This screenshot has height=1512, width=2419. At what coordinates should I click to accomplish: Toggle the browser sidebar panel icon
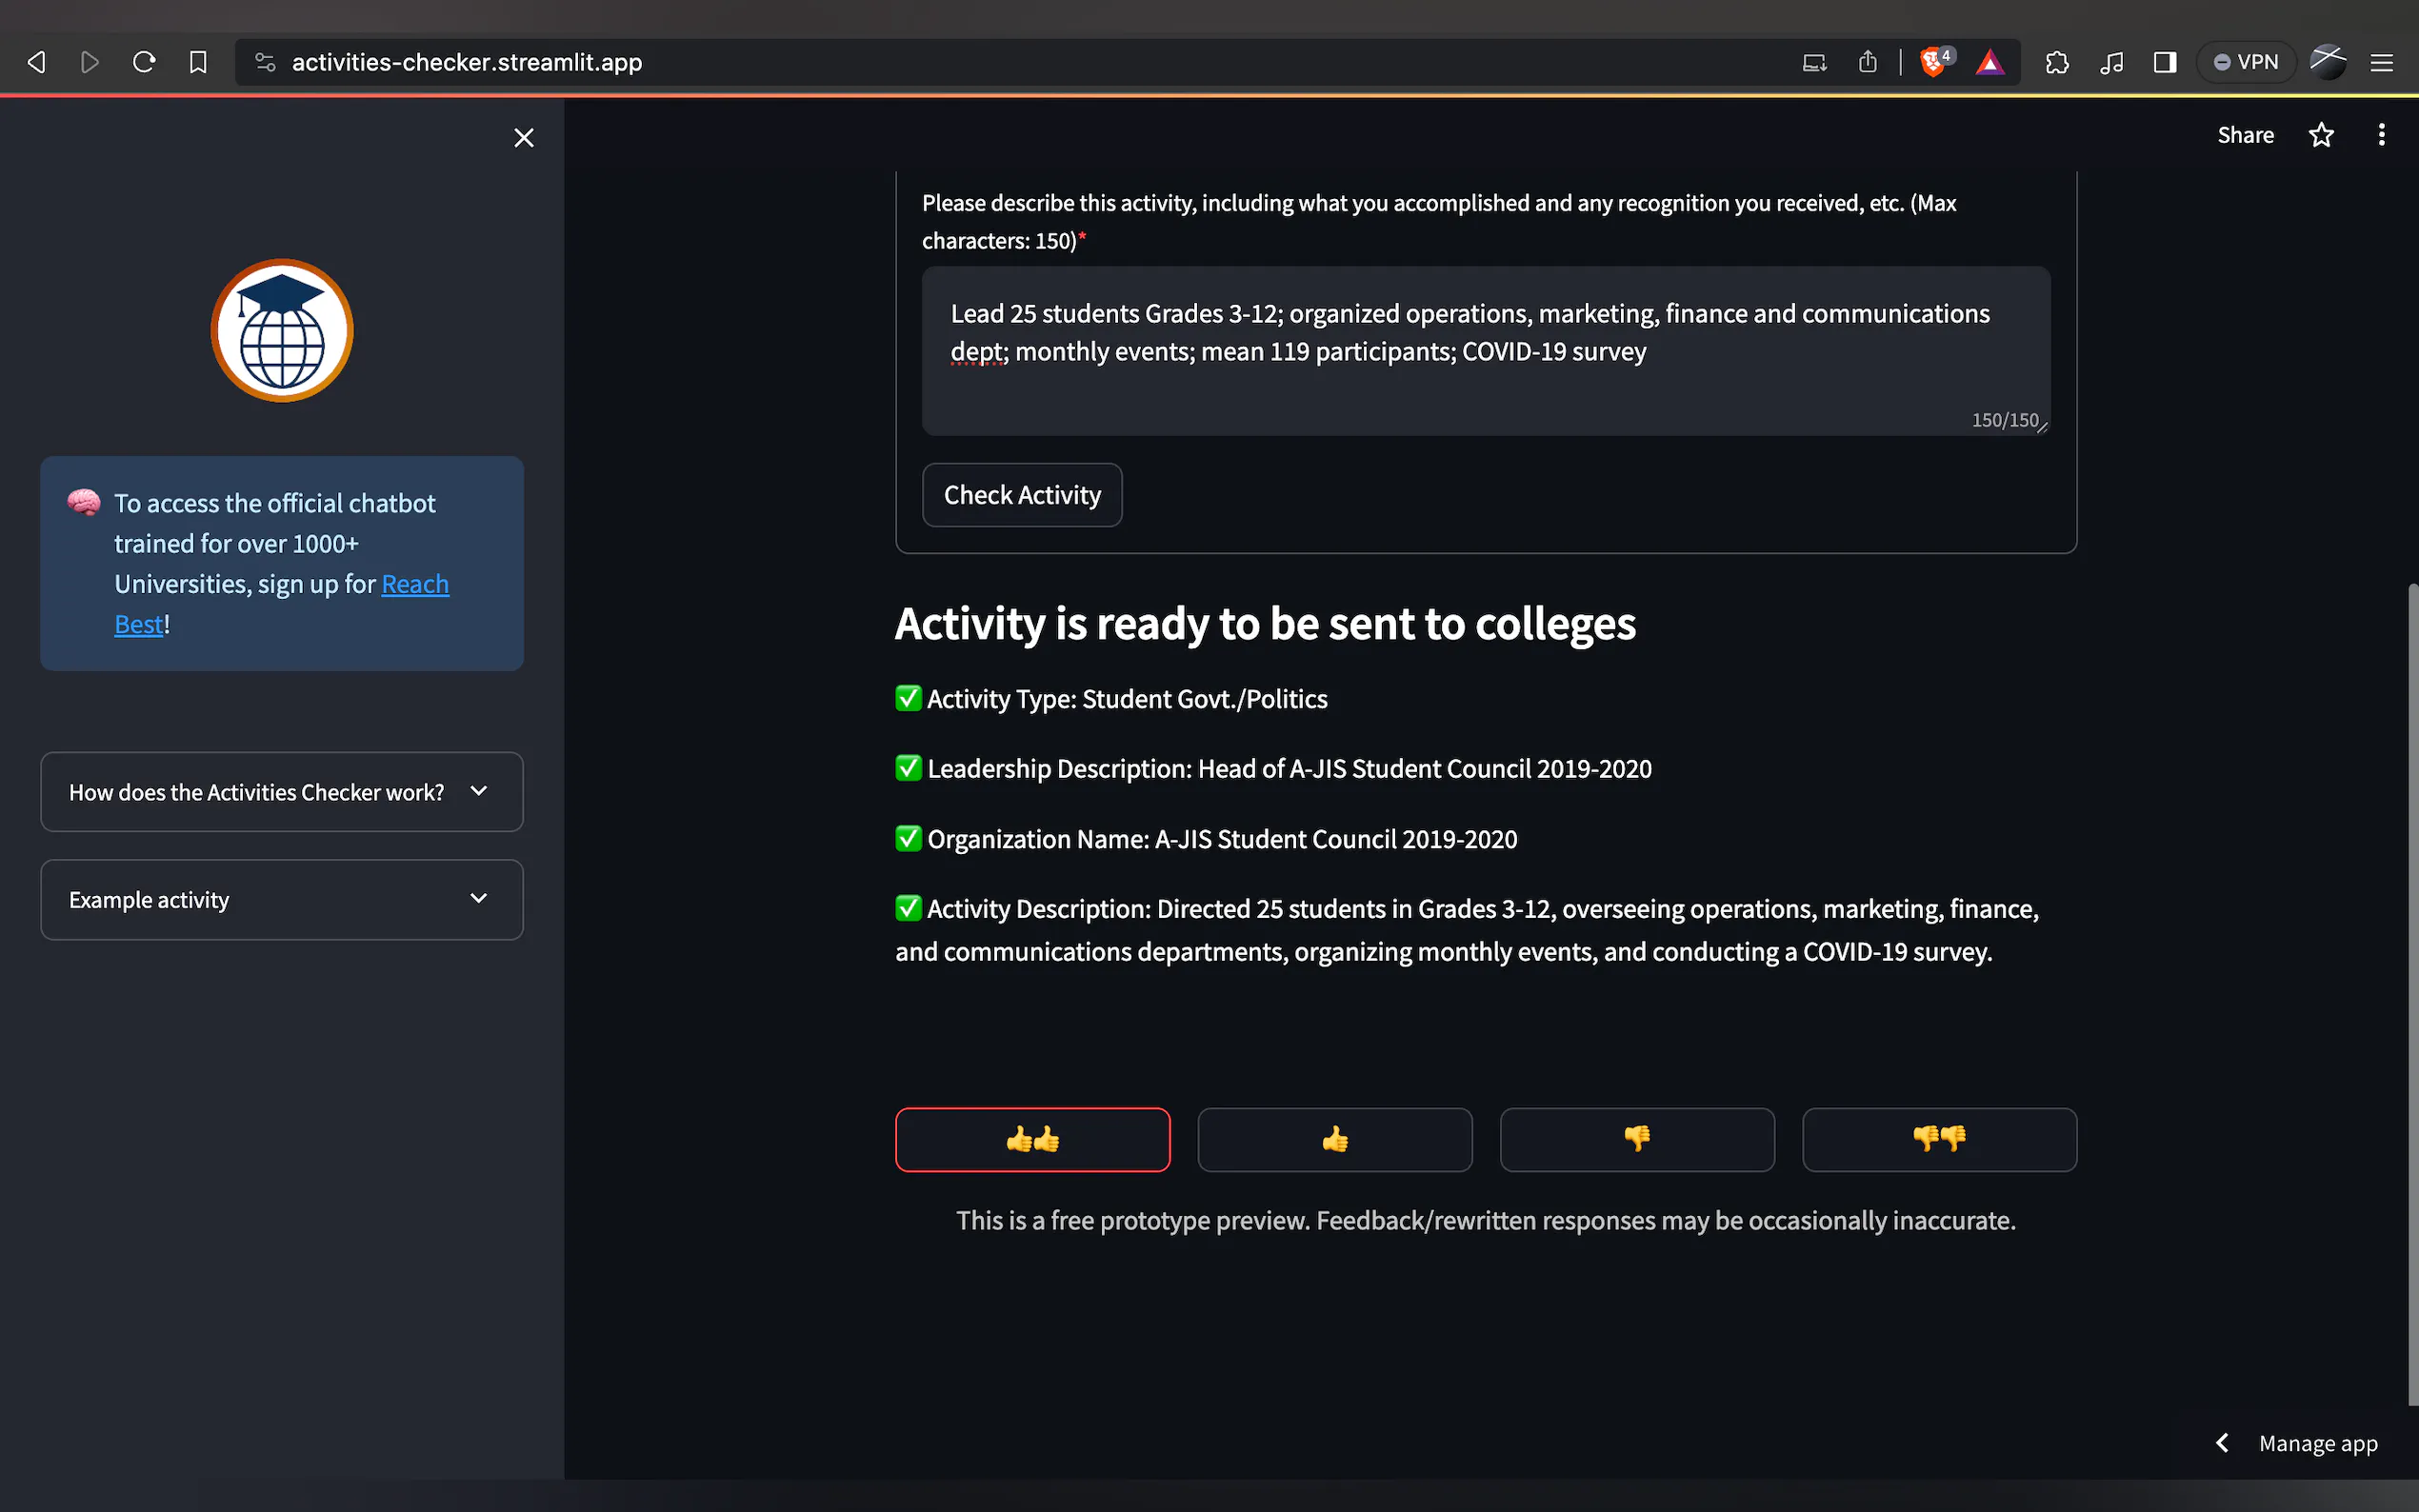point(2164,62)
